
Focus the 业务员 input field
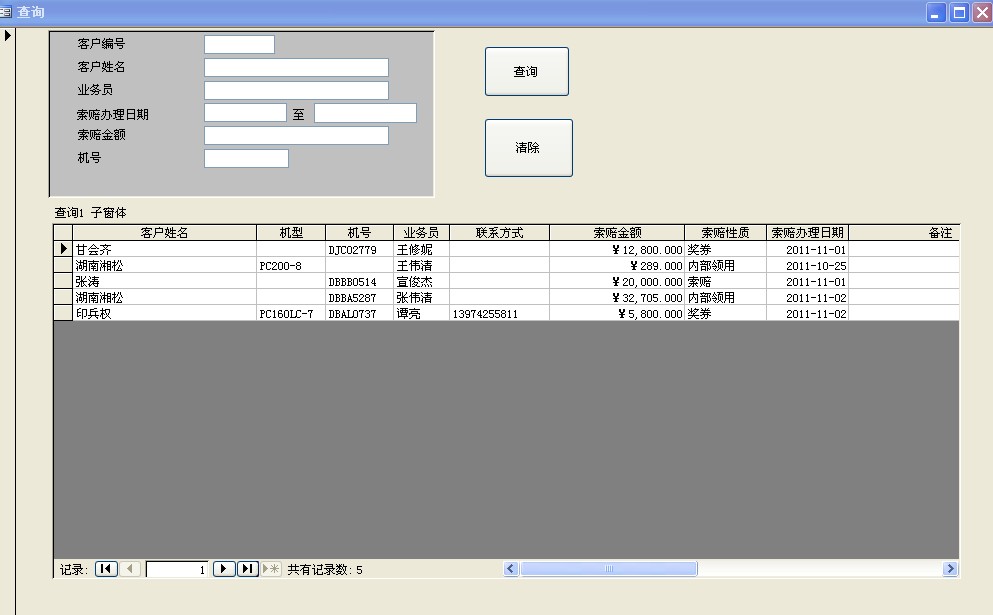click(x=296, y=91)
